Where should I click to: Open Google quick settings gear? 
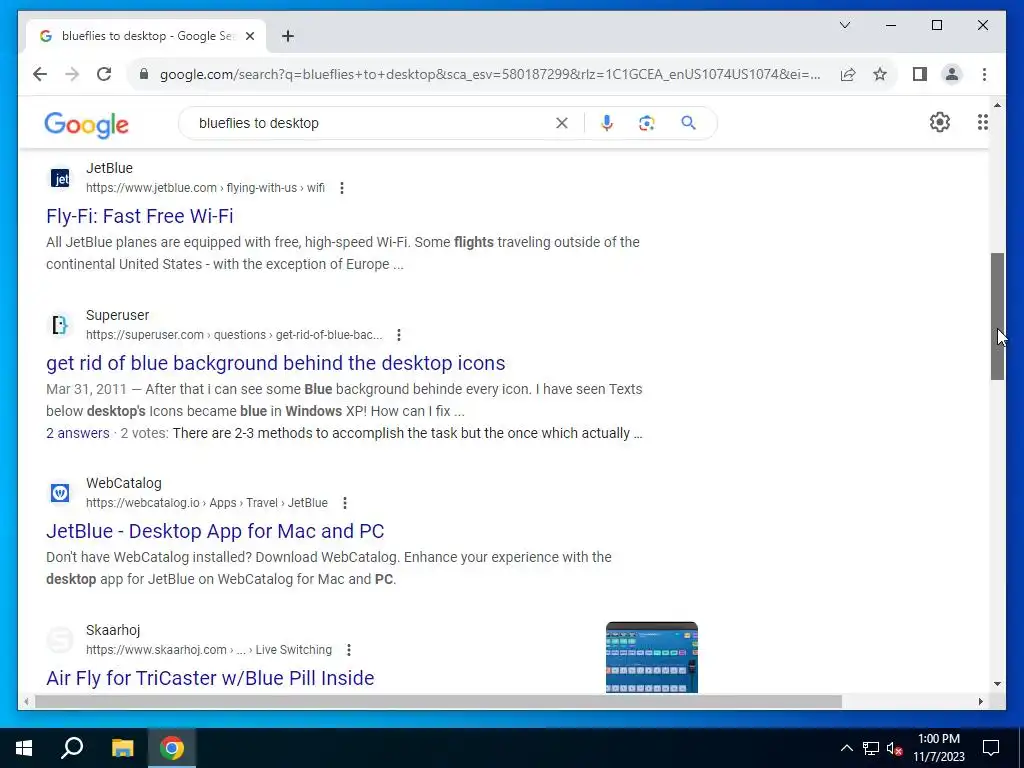[940, 122]
